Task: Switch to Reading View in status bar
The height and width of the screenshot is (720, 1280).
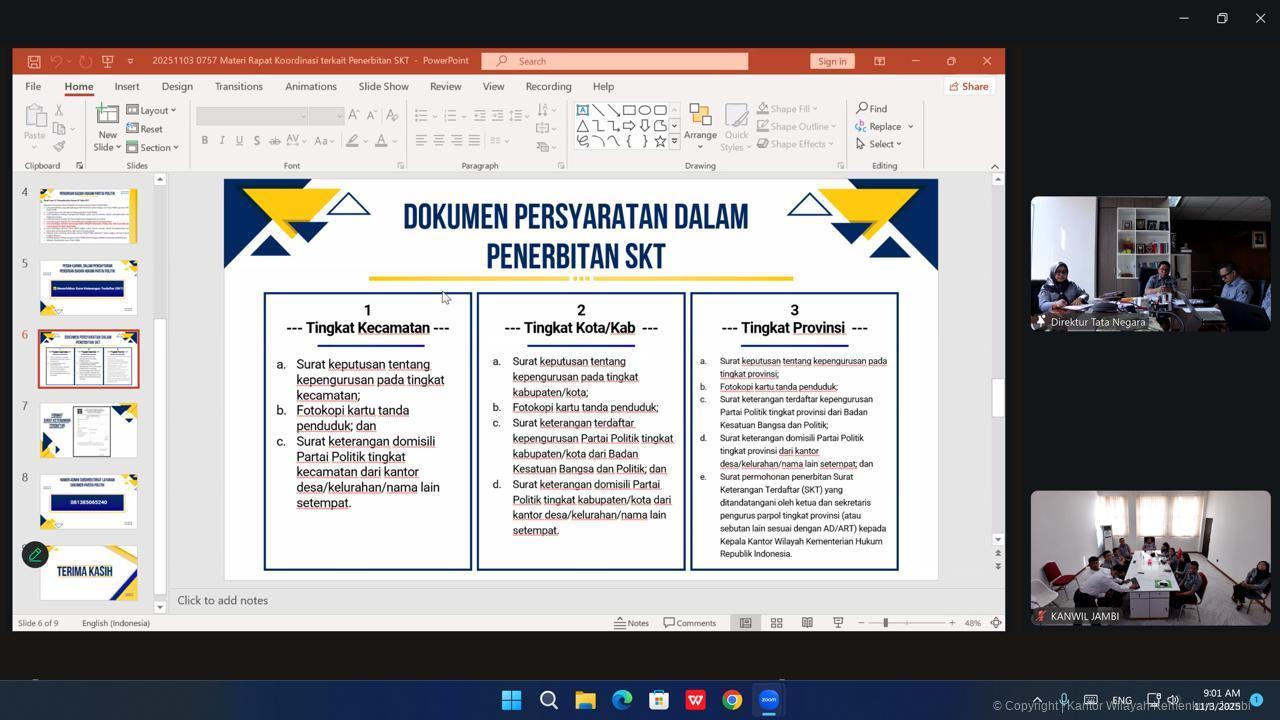Action: (x=807, y=623)
